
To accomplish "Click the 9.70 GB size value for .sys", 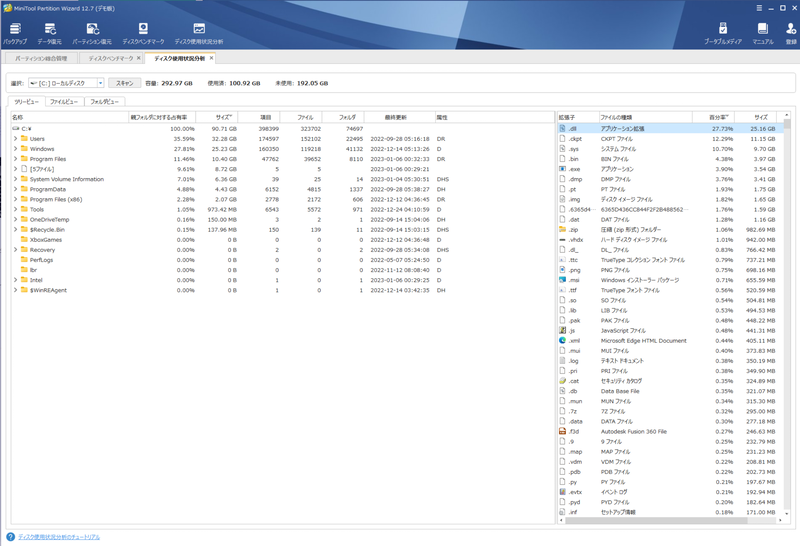I will pos(764,149).
